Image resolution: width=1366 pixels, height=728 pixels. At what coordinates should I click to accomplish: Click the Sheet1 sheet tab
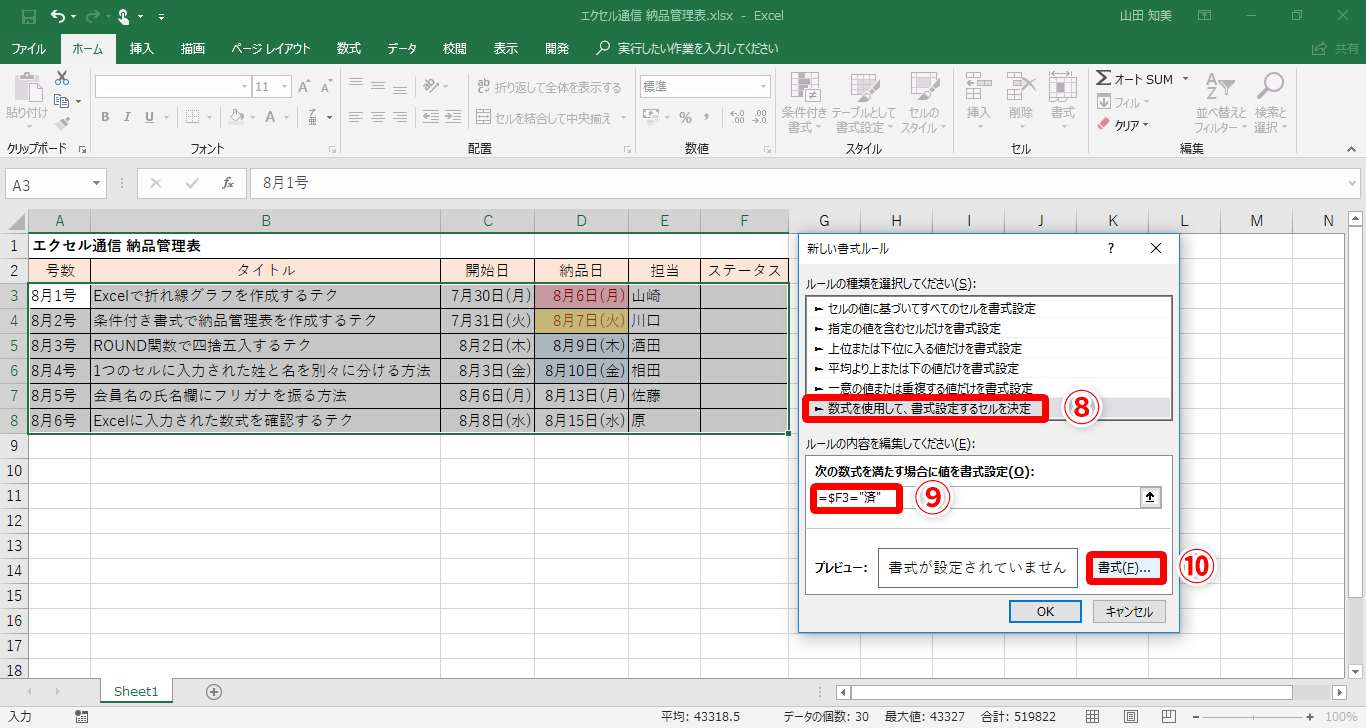(136, 691)
